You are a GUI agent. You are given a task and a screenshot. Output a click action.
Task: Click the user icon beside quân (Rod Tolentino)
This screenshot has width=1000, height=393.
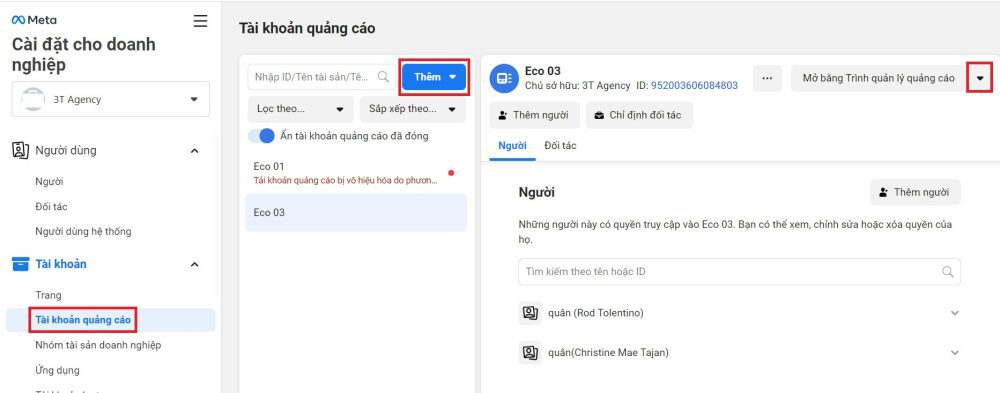[530, 313]
